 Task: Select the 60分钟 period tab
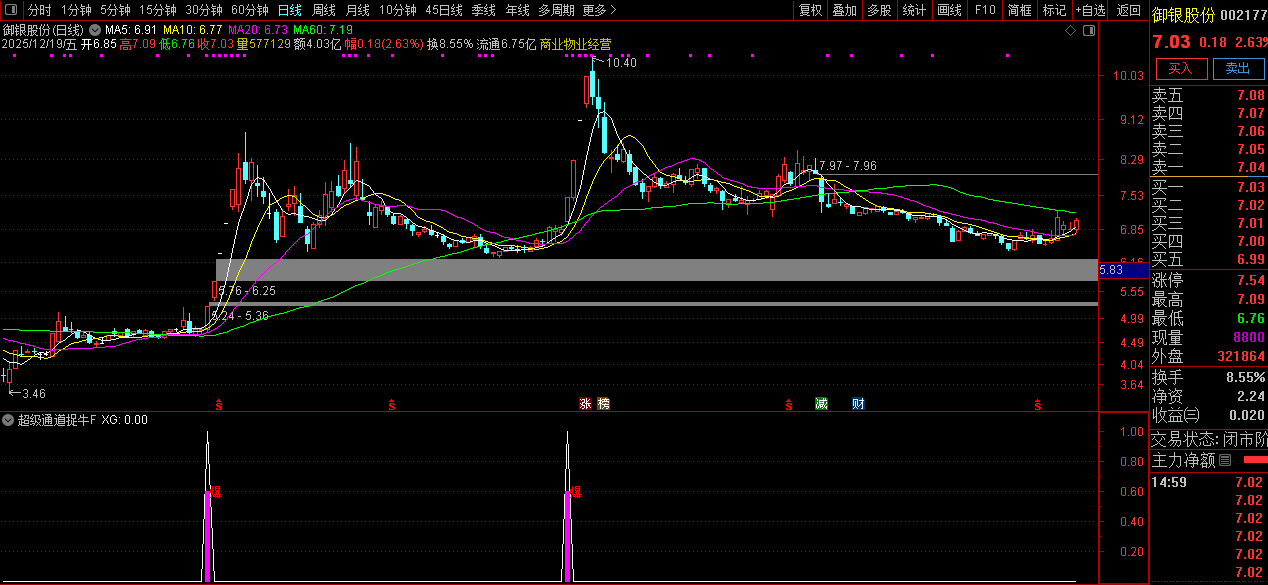250,10
